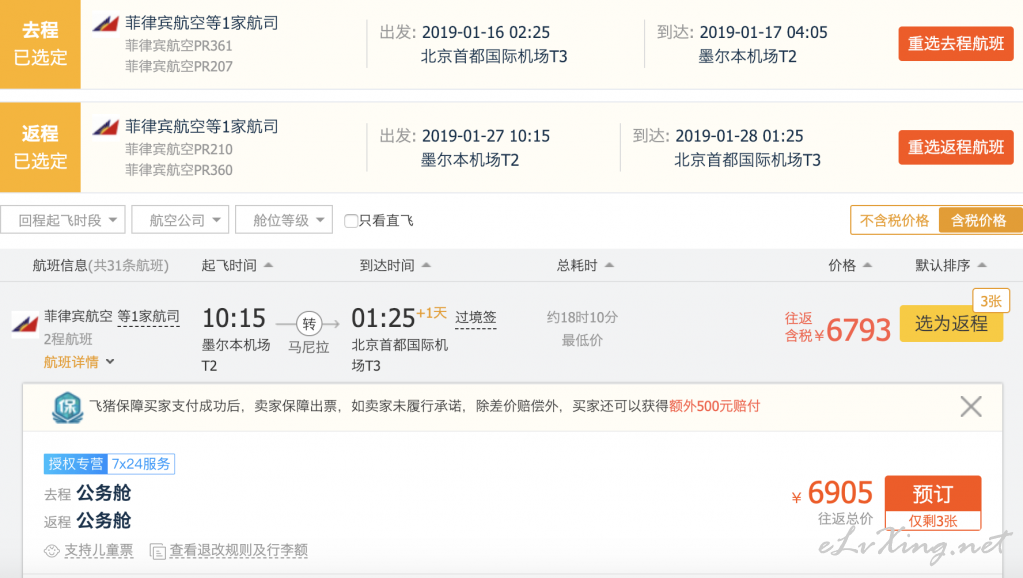Open the 支持儿童票 child ticket link

point(99,551)
